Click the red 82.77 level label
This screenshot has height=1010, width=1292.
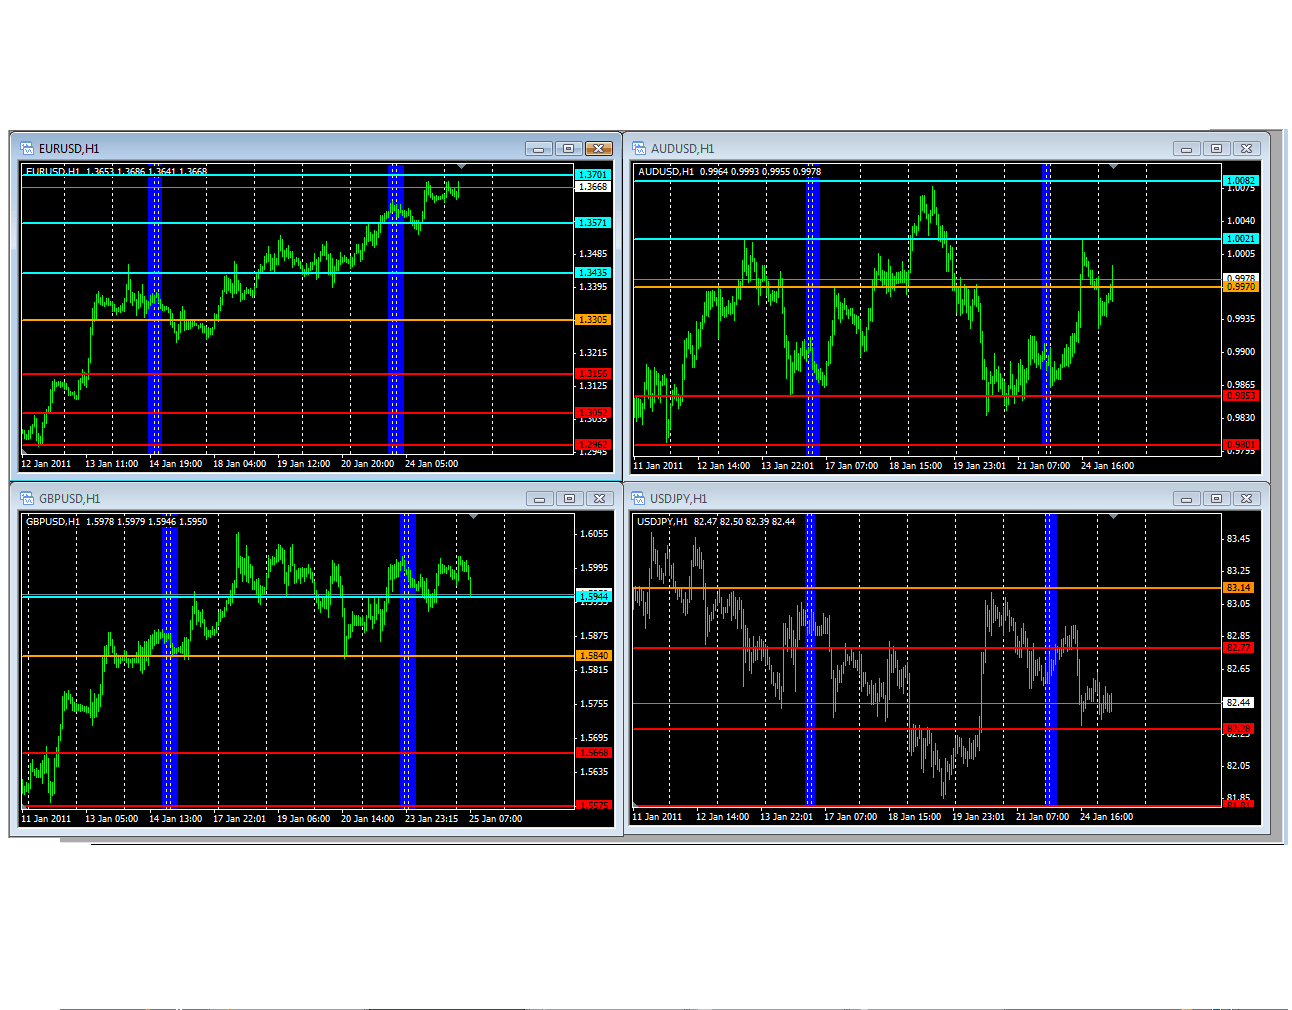point(1239,648)
